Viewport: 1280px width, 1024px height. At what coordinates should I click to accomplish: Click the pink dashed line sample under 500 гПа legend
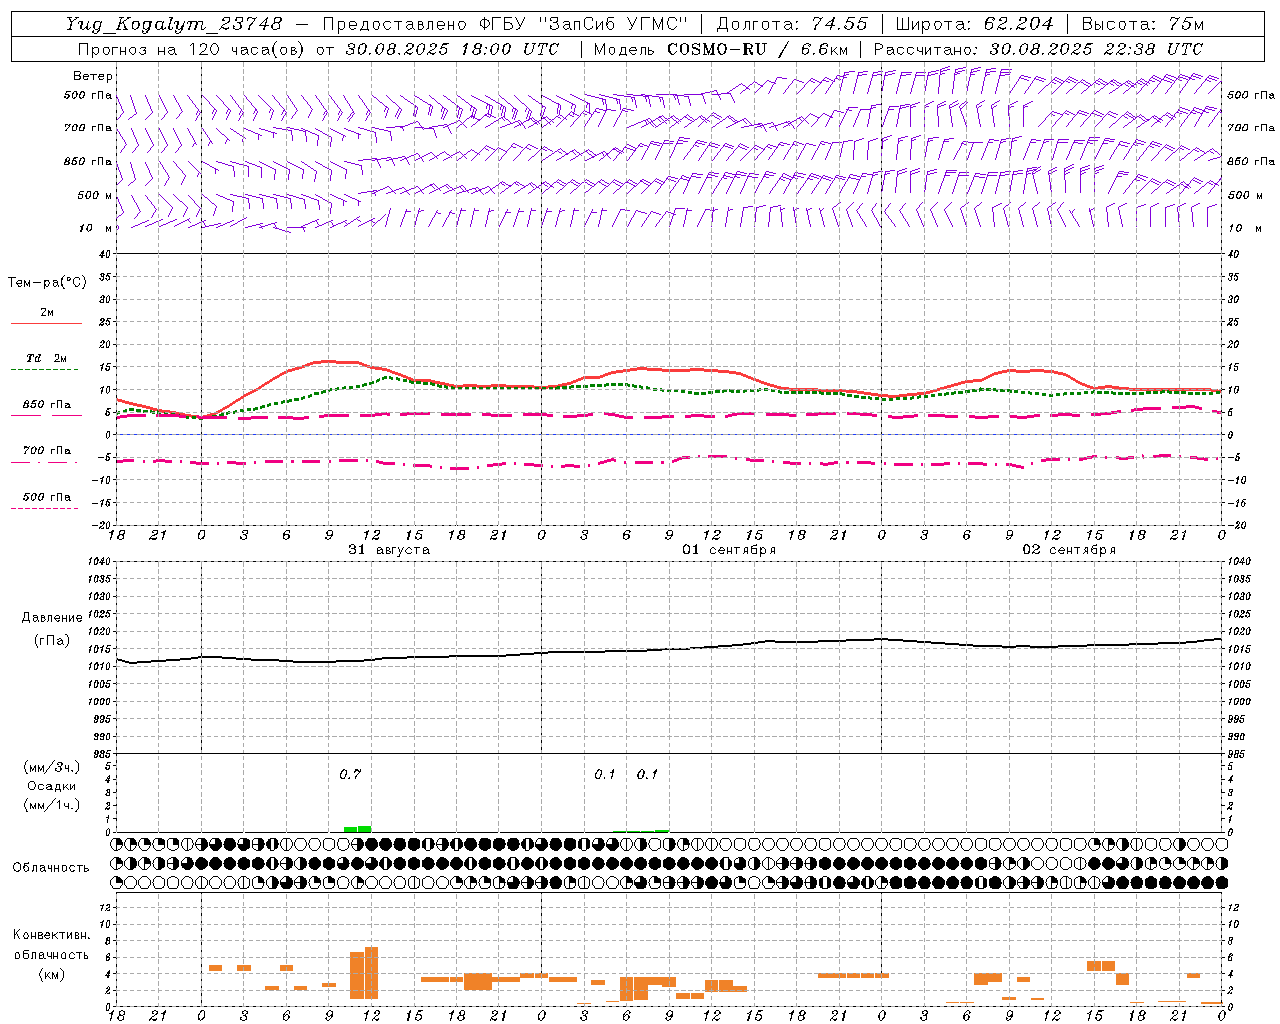(45, 508)
